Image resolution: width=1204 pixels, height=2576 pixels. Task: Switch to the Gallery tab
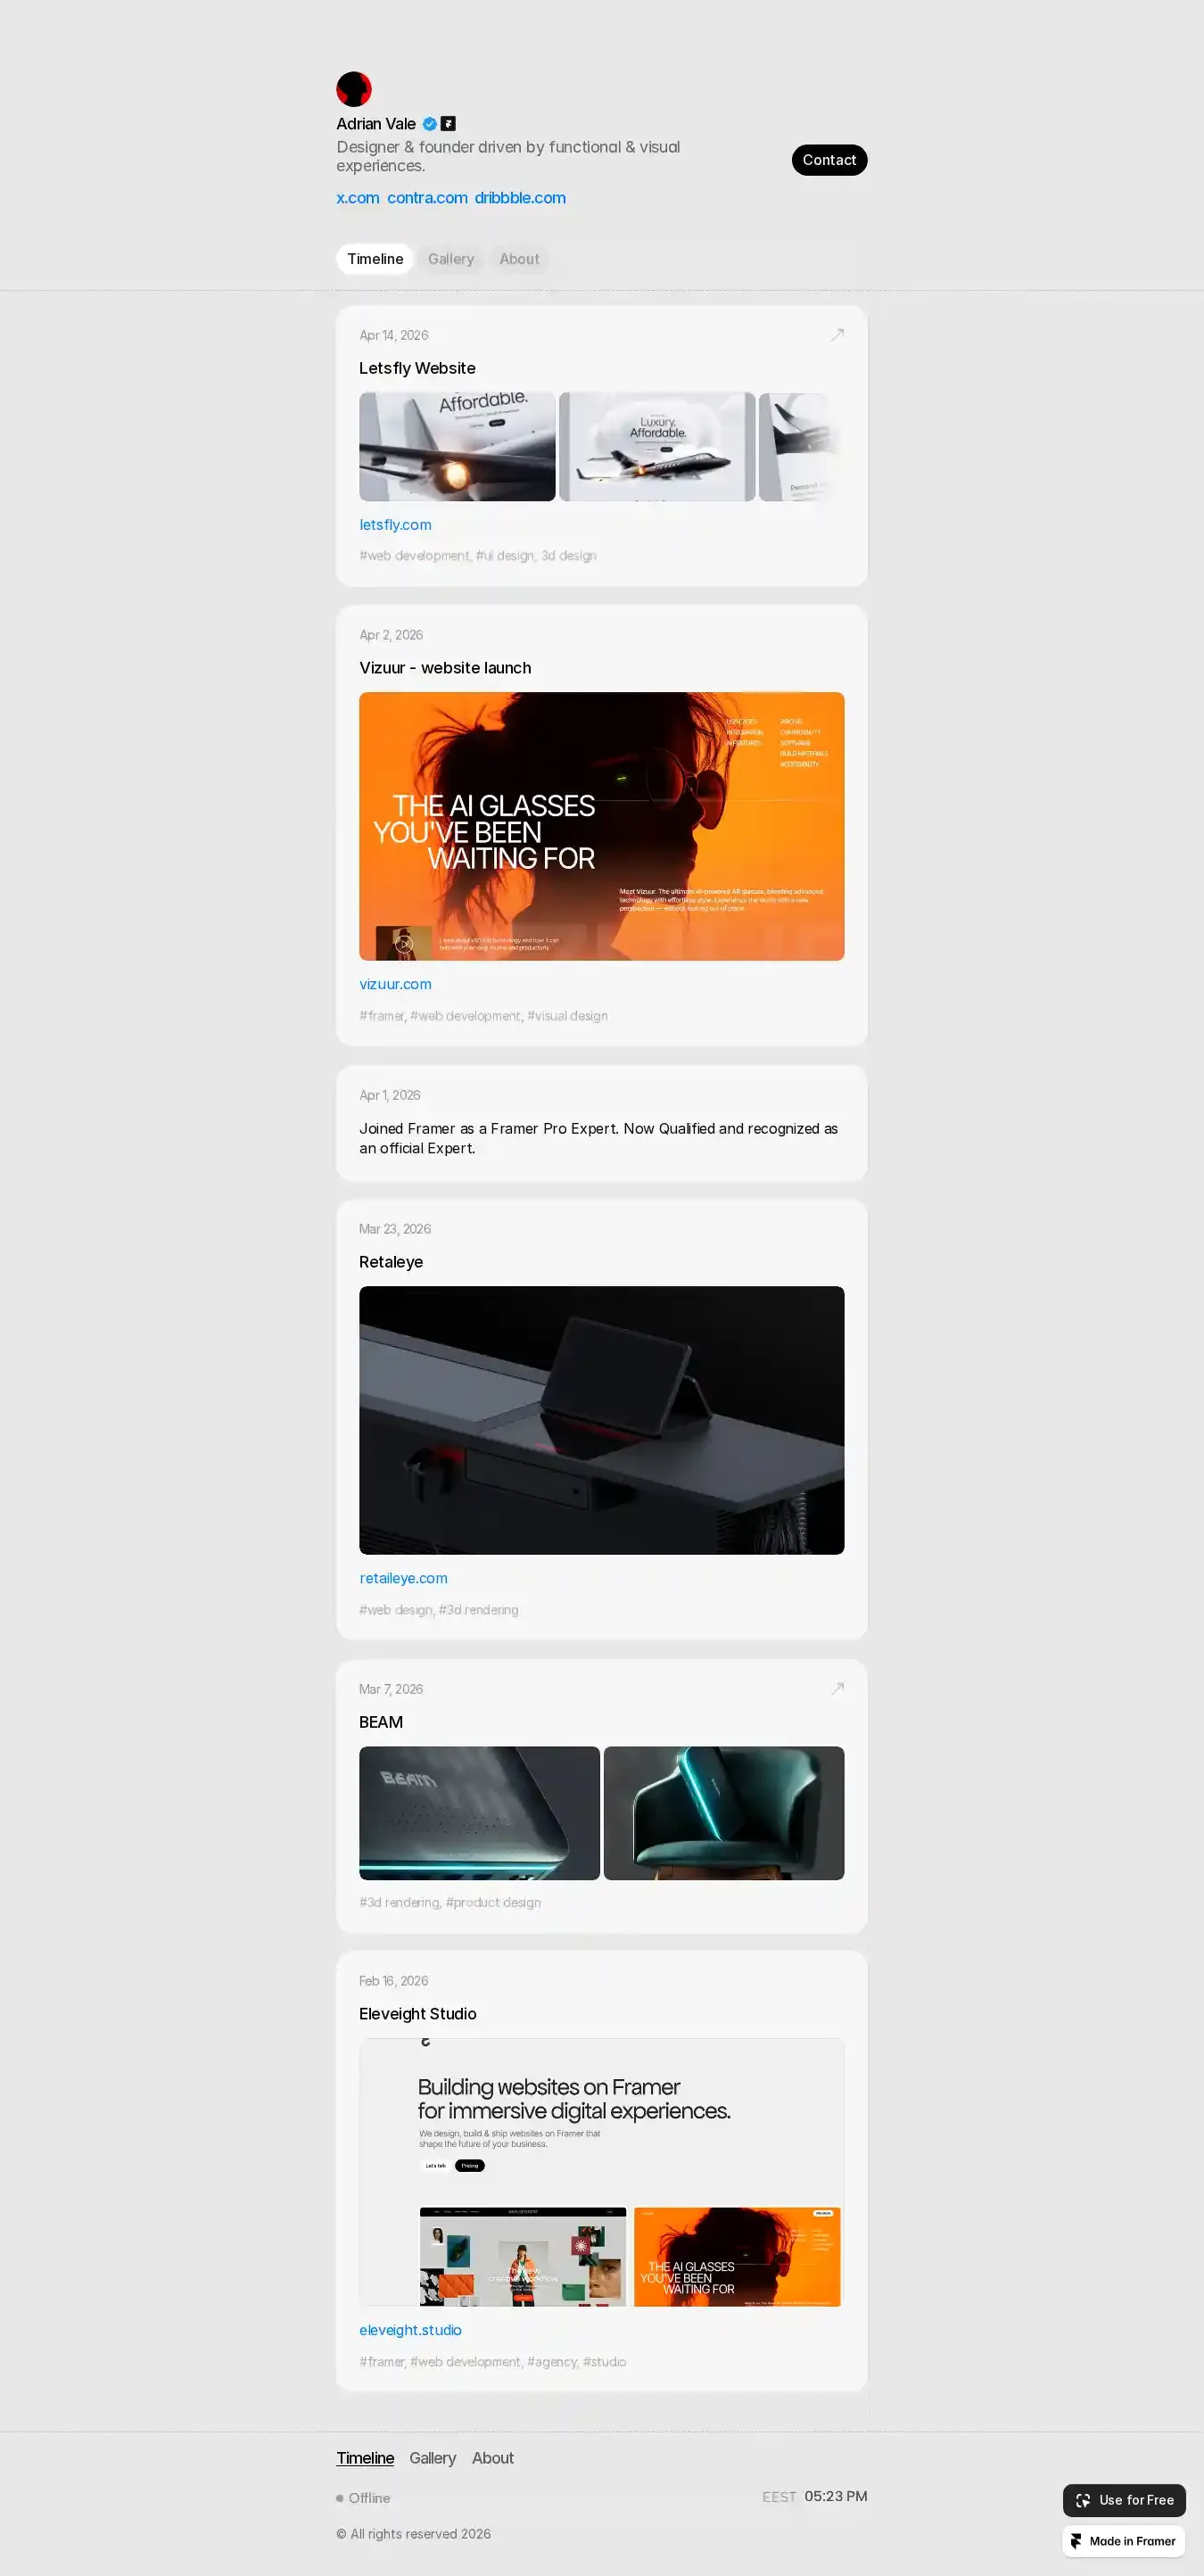(451, 259)
